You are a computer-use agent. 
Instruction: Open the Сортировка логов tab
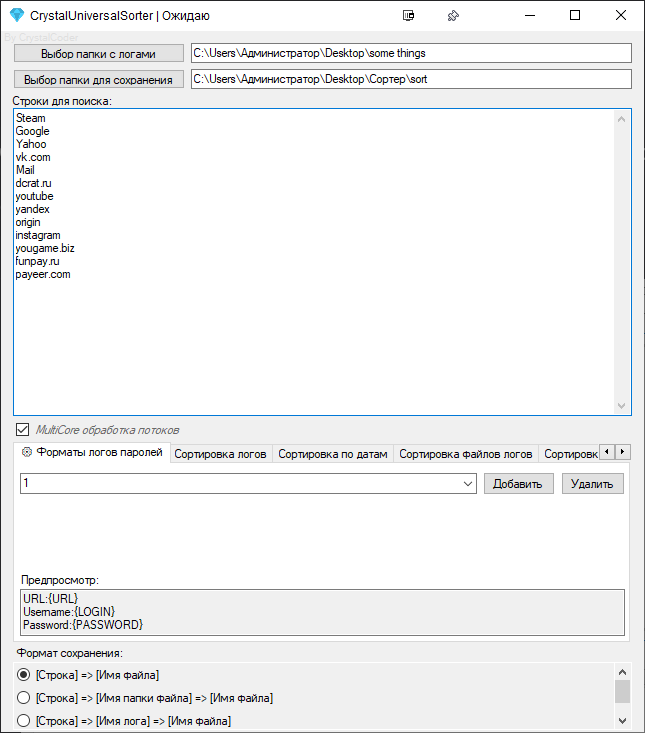220,454
